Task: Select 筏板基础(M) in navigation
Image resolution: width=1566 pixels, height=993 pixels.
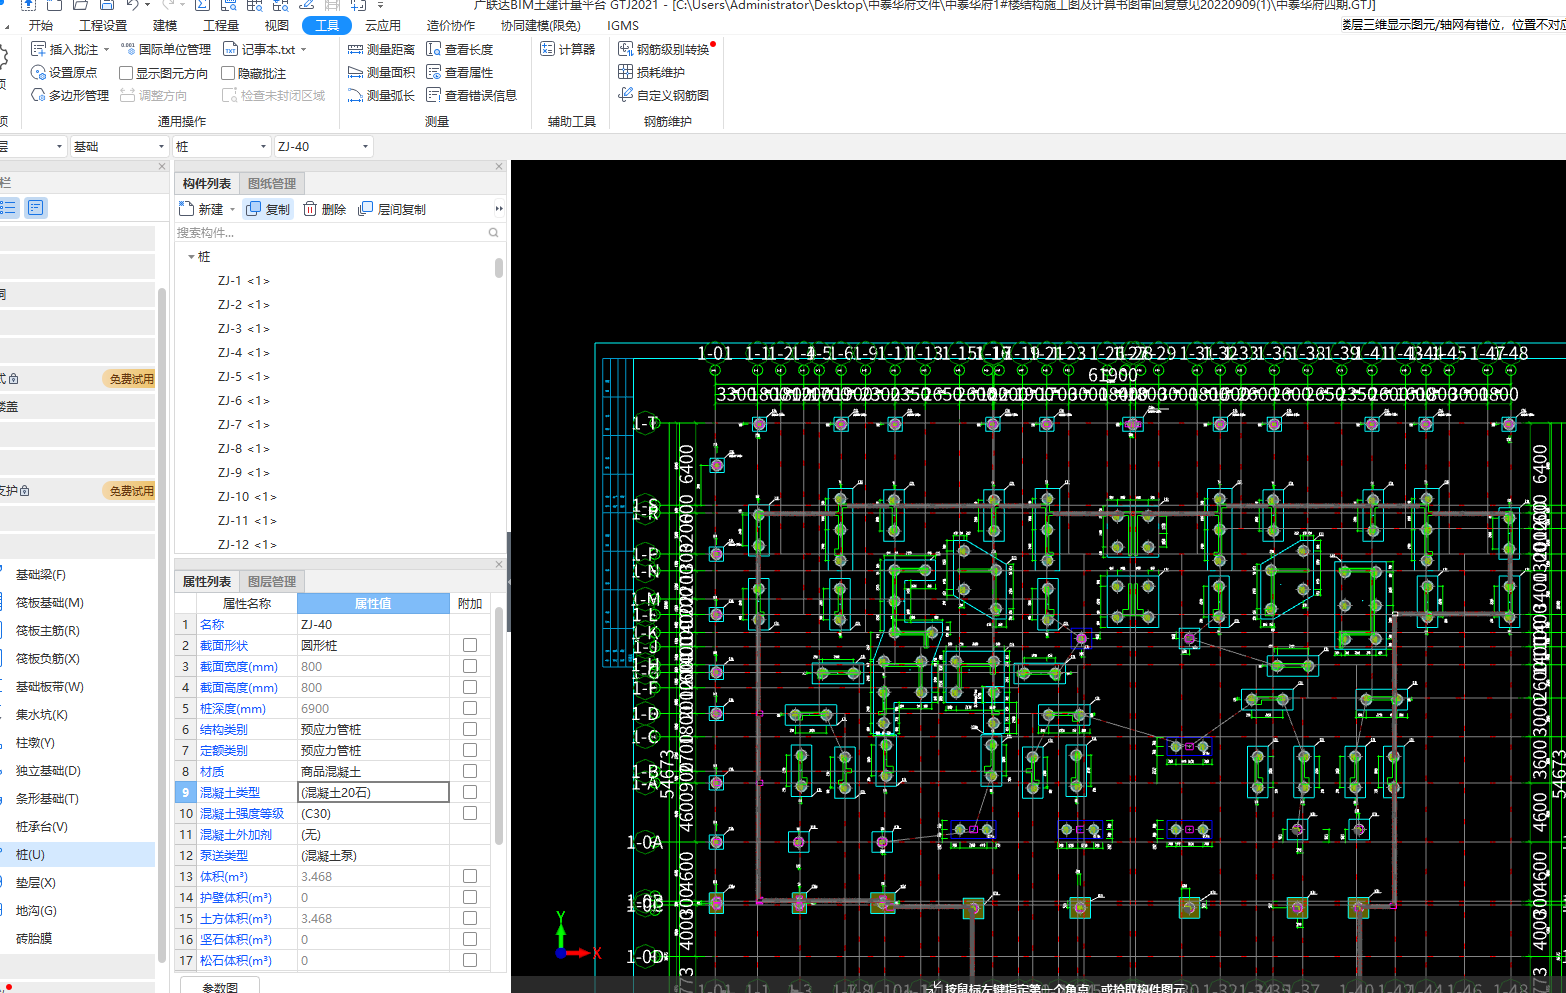Action: point(50,603)
